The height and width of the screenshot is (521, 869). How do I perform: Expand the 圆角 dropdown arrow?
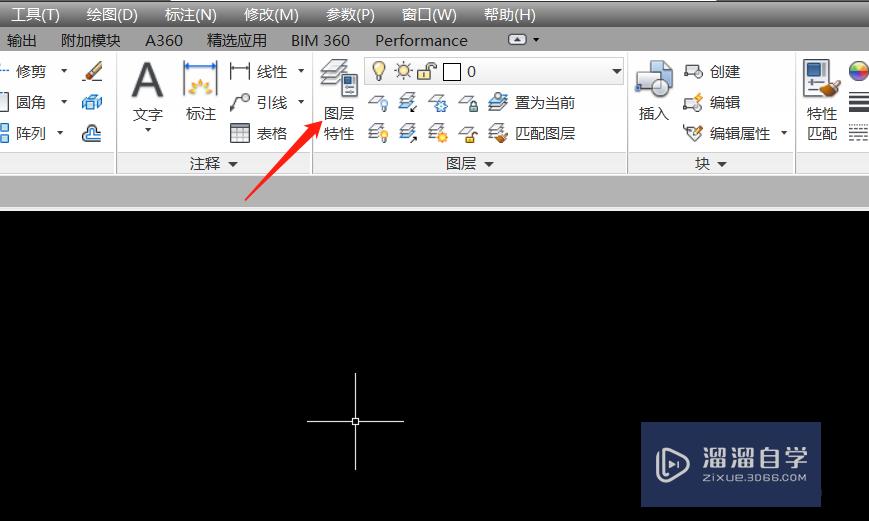[x=64, y=102]
